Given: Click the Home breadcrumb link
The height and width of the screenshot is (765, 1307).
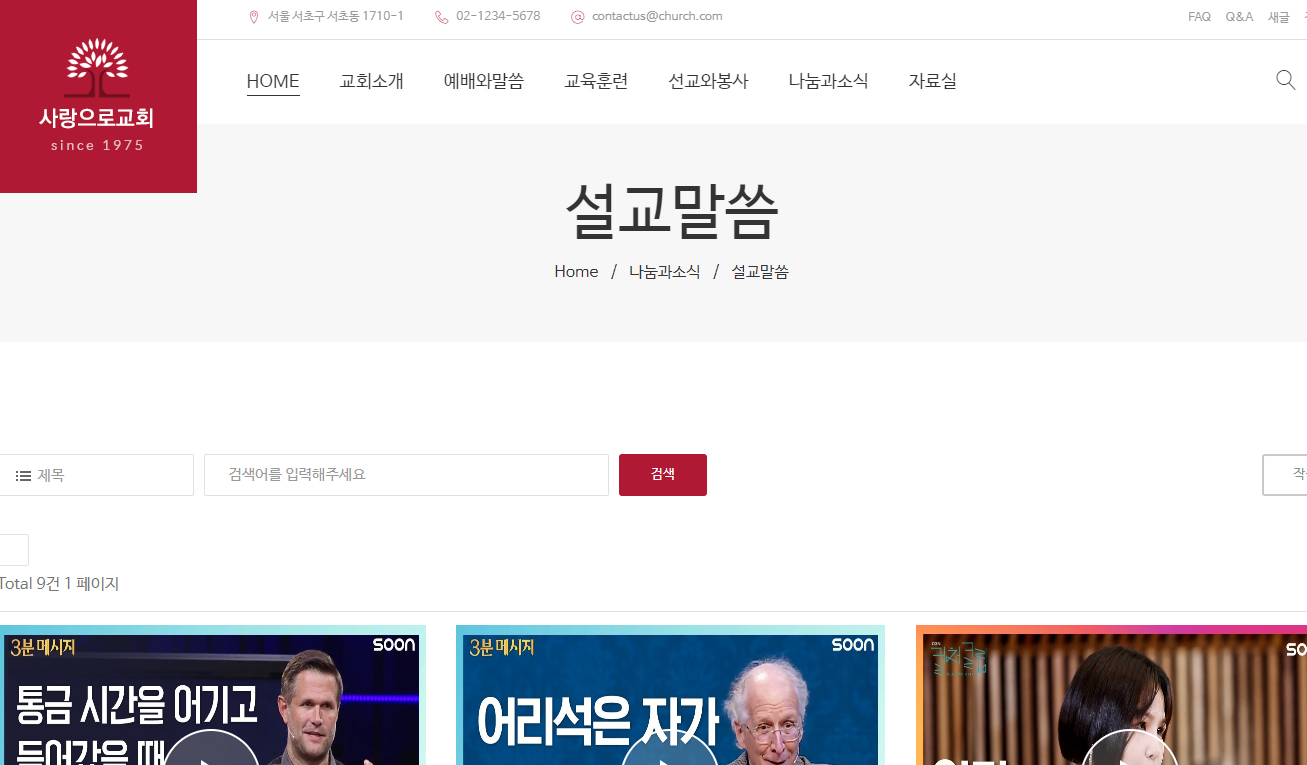Looking at the screenshot, I should point(576,271).
